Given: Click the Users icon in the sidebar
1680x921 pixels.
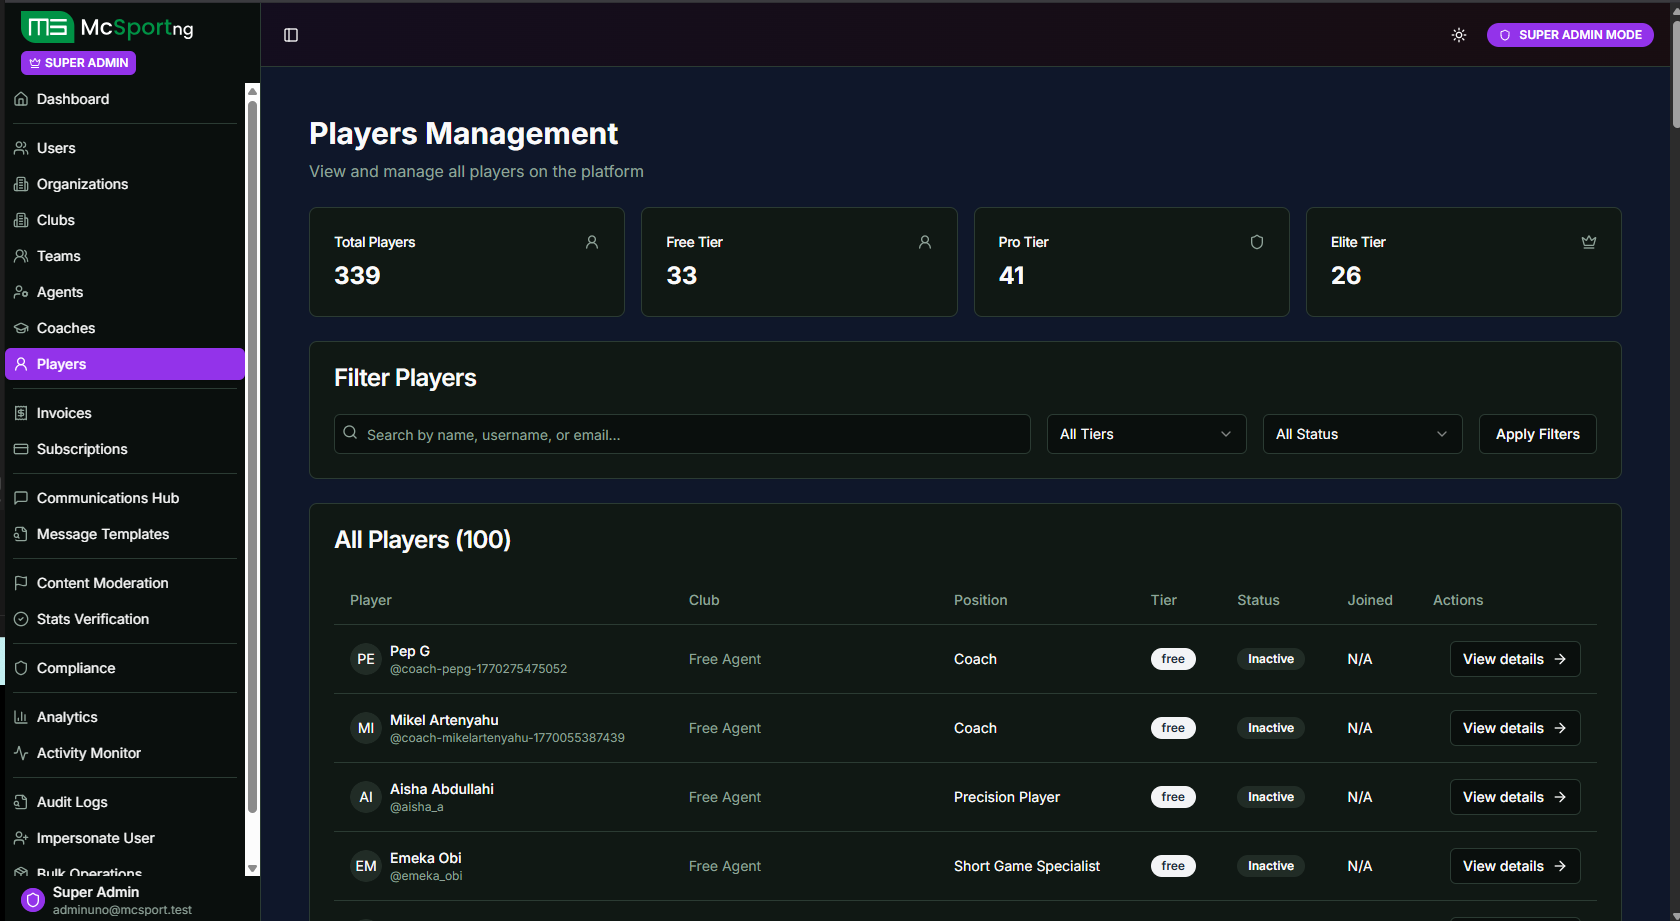Looking at the screenshot, I should tap(21, 148).
